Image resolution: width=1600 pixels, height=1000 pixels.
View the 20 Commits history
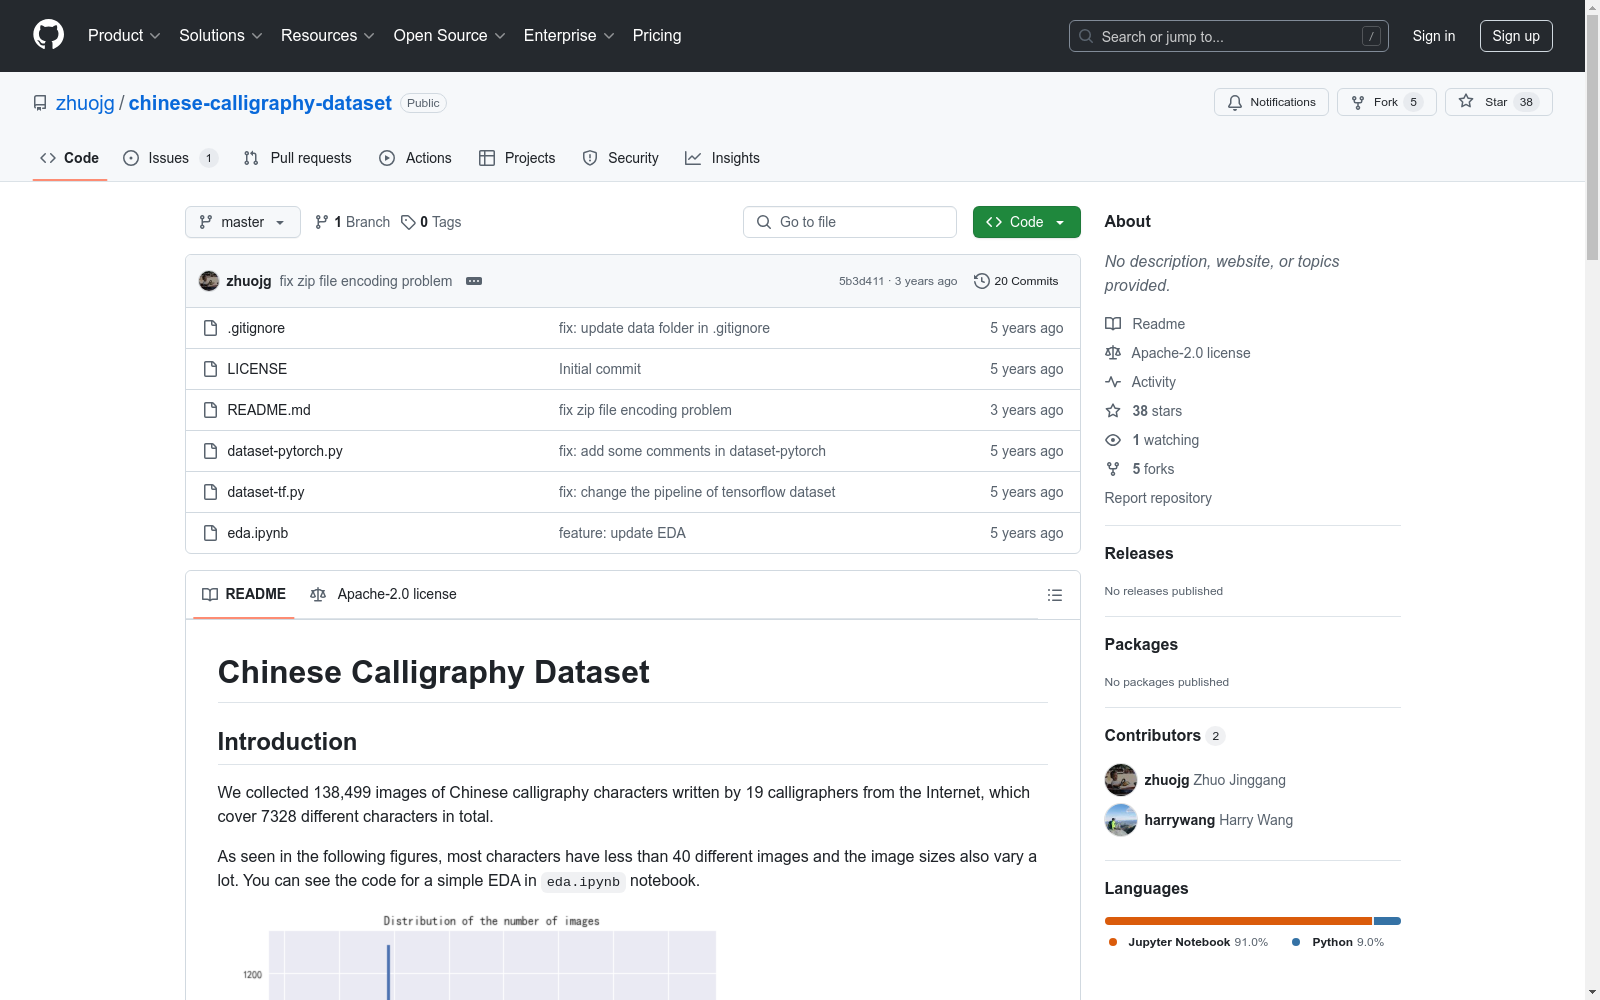1016,281
